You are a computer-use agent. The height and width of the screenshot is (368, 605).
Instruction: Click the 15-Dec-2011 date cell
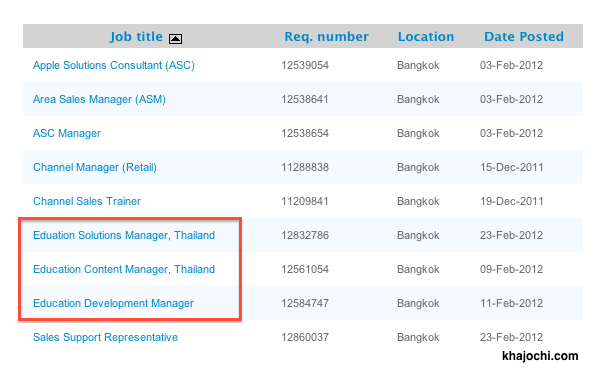512,167
